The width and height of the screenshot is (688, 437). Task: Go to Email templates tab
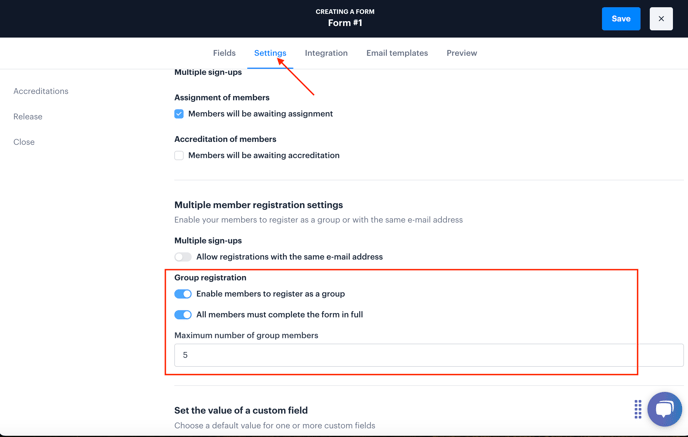397,53
